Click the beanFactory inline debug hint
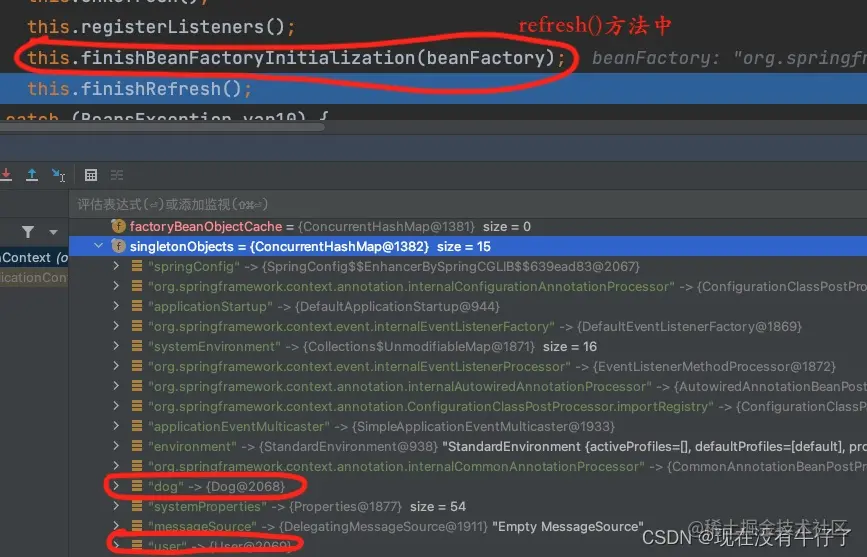The width and height of the screenshot is (867, 557). pyautogui.click(x=729, y=58)
